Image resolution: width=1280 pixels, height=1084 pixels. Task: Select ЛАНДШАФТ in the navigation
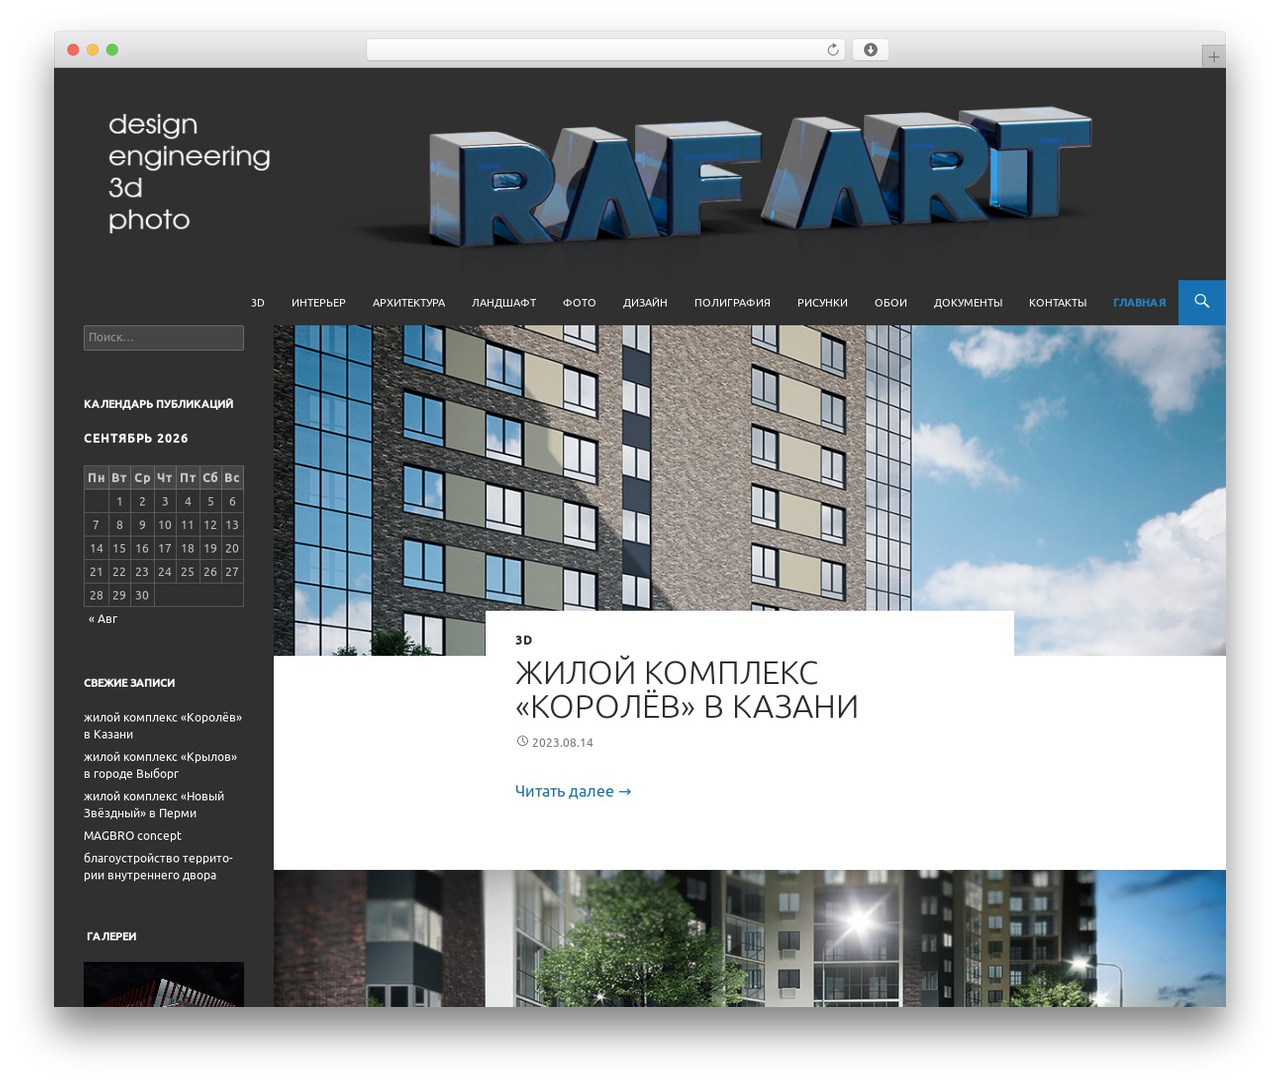[x=504, y=303]
